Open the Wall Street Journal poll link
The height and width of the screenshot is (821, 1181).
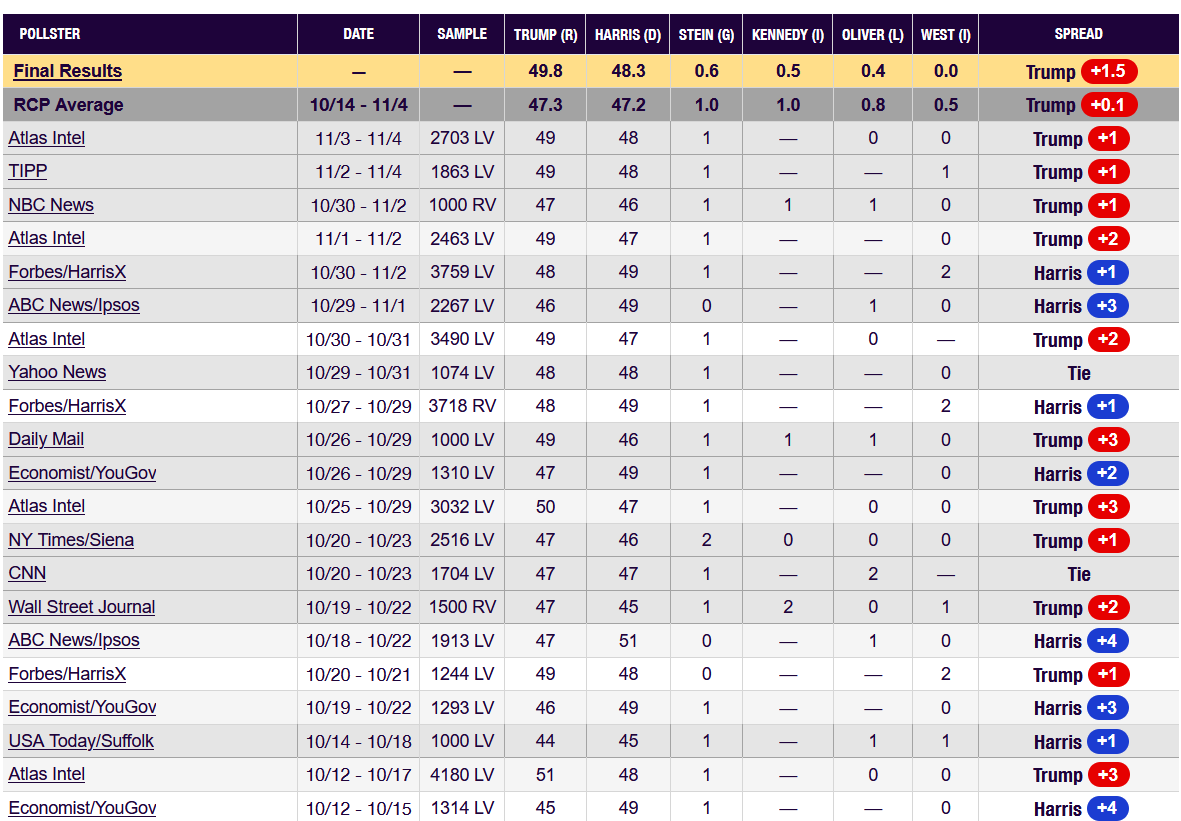(81, 607)
